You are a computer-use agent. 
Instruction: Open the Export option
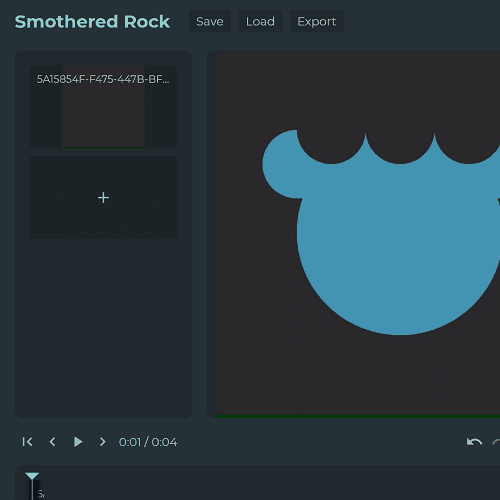[317, 21]
